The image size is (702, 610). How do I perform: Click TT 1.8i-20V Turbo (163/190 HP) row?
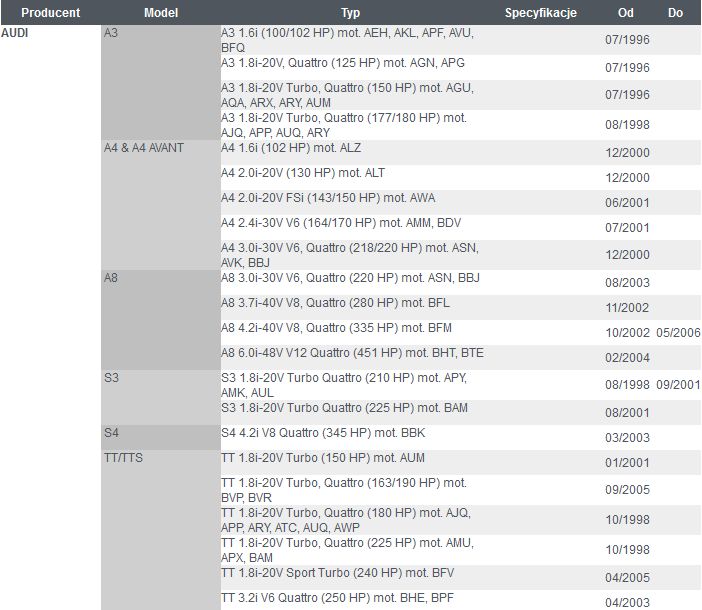click(461, 490)
